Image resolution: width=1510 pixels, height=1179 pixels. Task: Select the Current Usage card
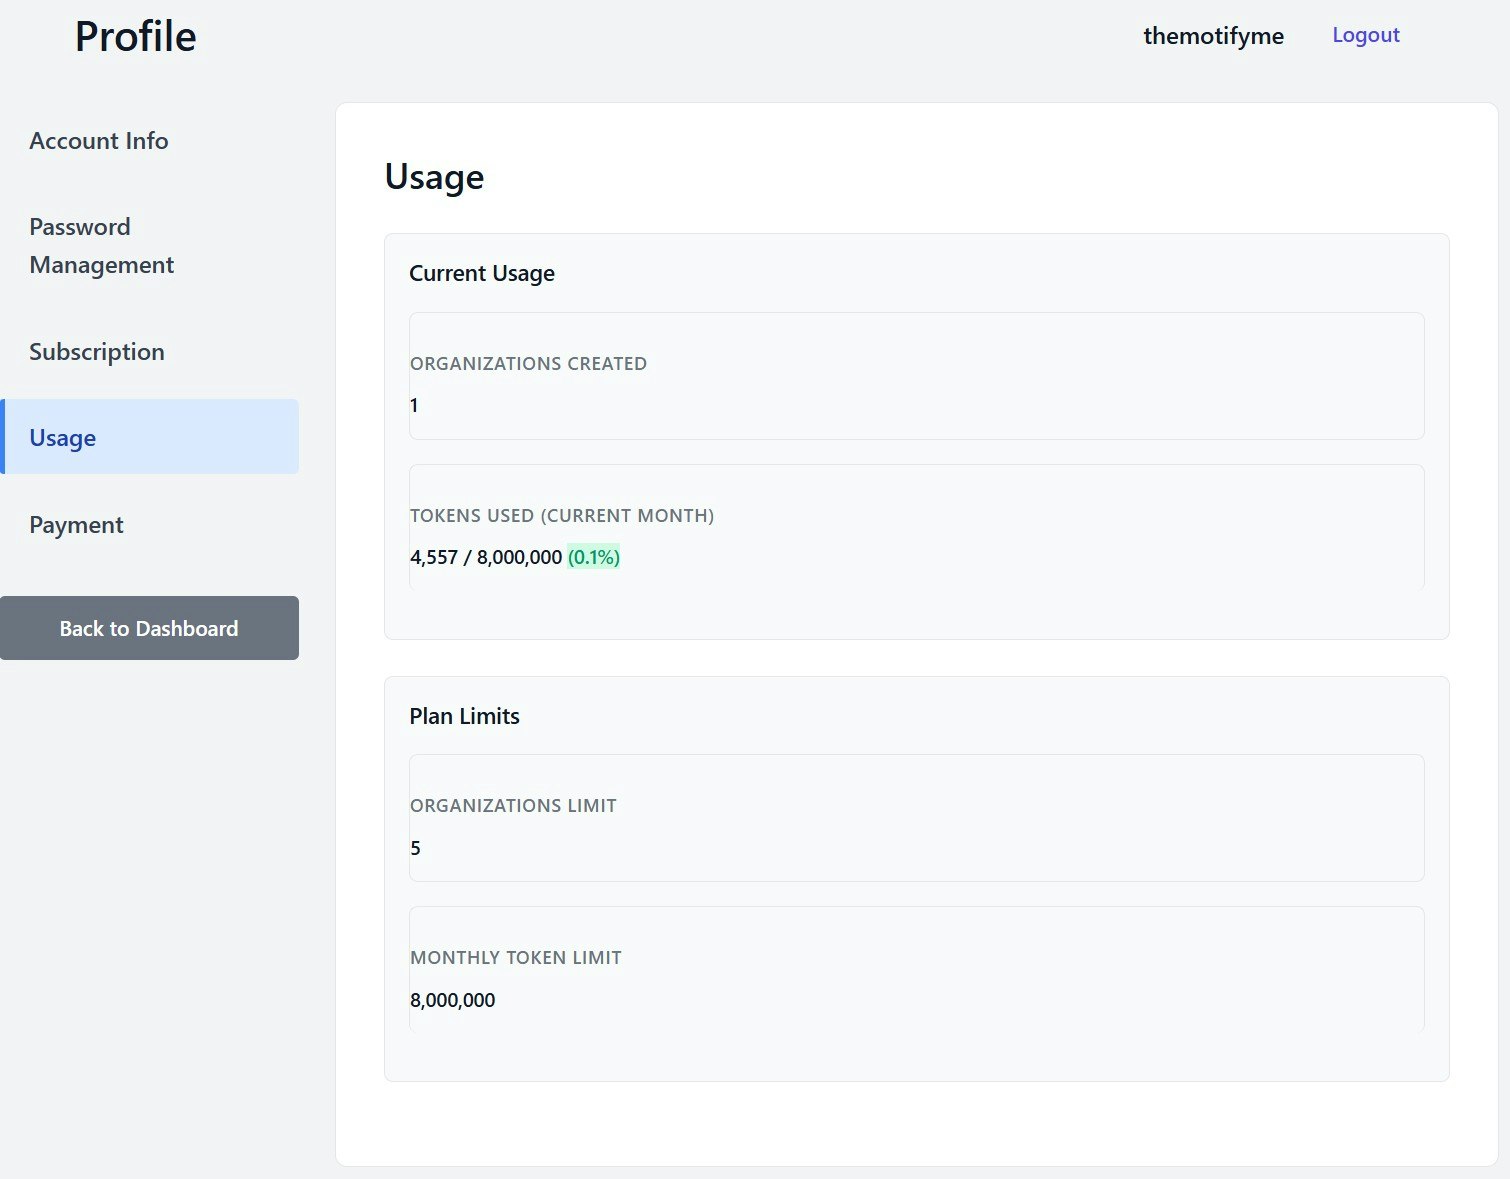coord(482,272)
